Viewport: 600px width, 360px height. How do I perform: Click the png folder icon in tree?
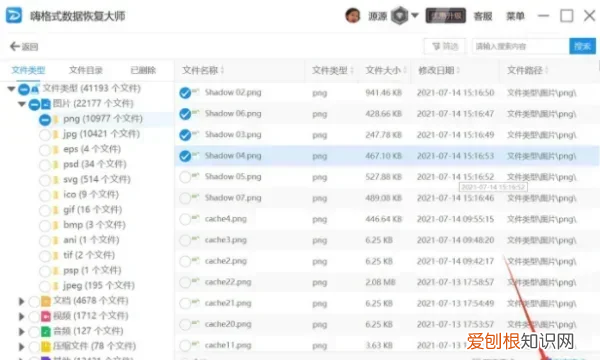click(x=56, y=120)
